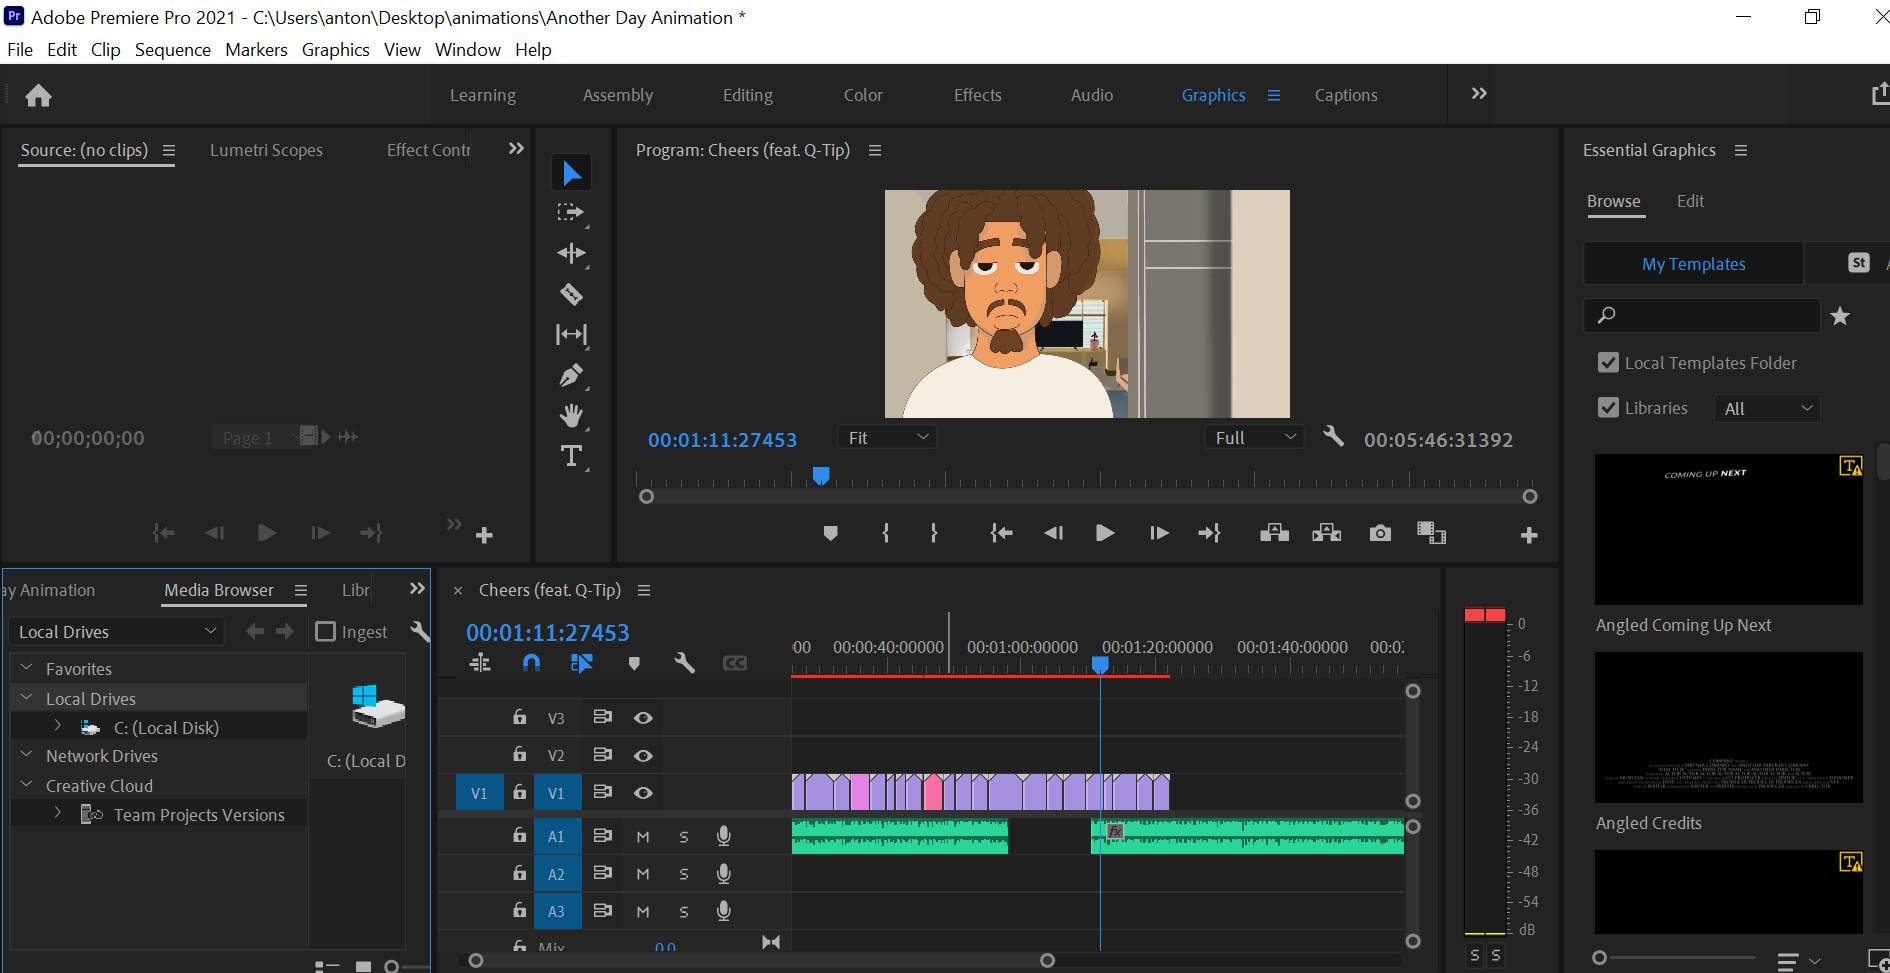1890x973 pixels.
Task: Uncheck Libraries checkbox
Action: [x=1608, y=408]
